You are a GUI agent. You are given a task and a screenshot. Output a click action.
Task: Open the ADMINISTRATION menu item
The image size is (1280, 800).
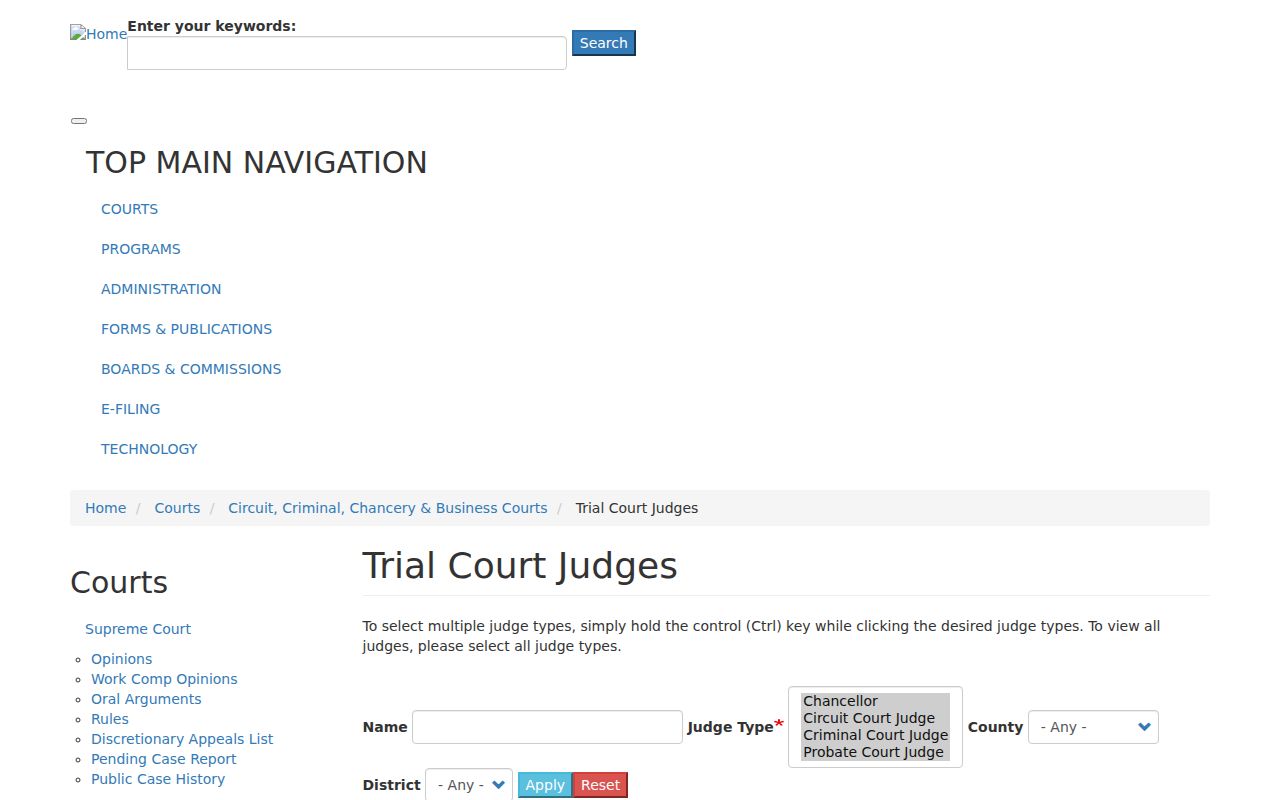point(161,289)
